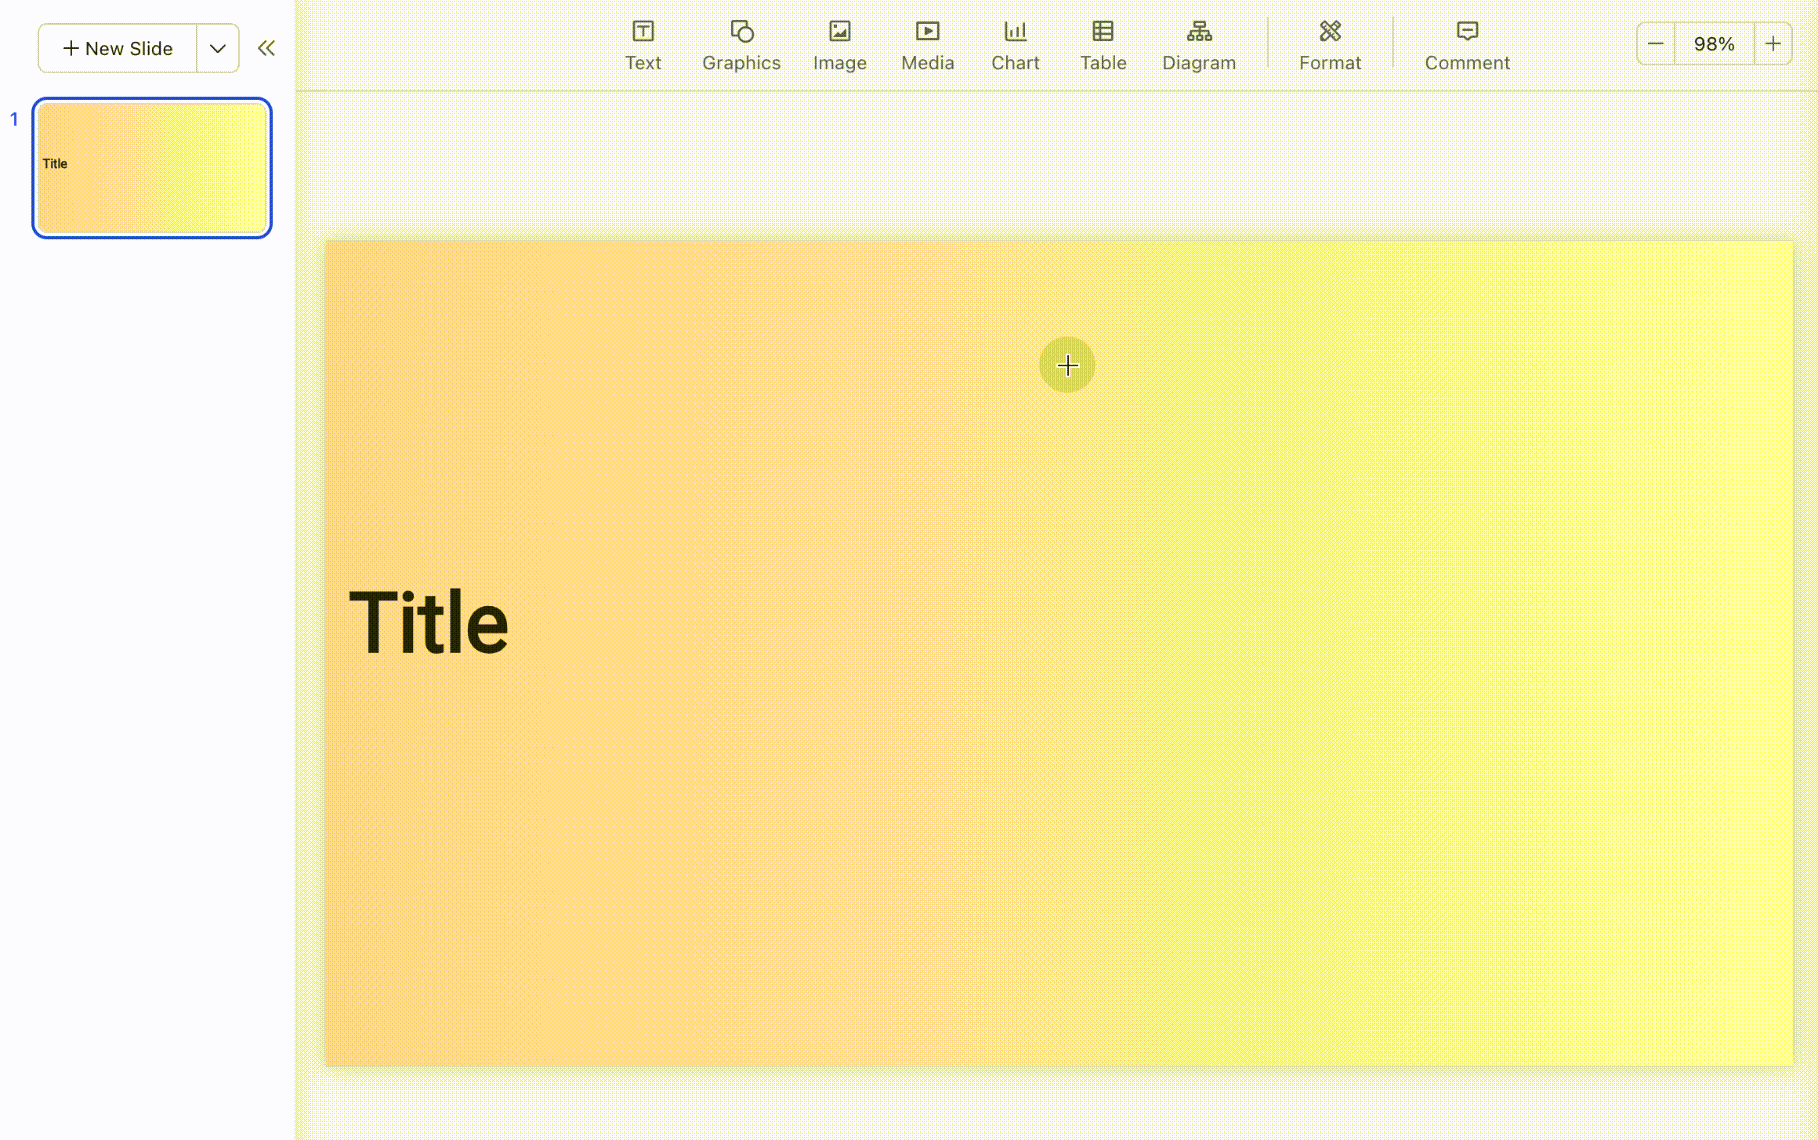
Task: Select slide 1 in the navigator
Action: coord(151,168)
